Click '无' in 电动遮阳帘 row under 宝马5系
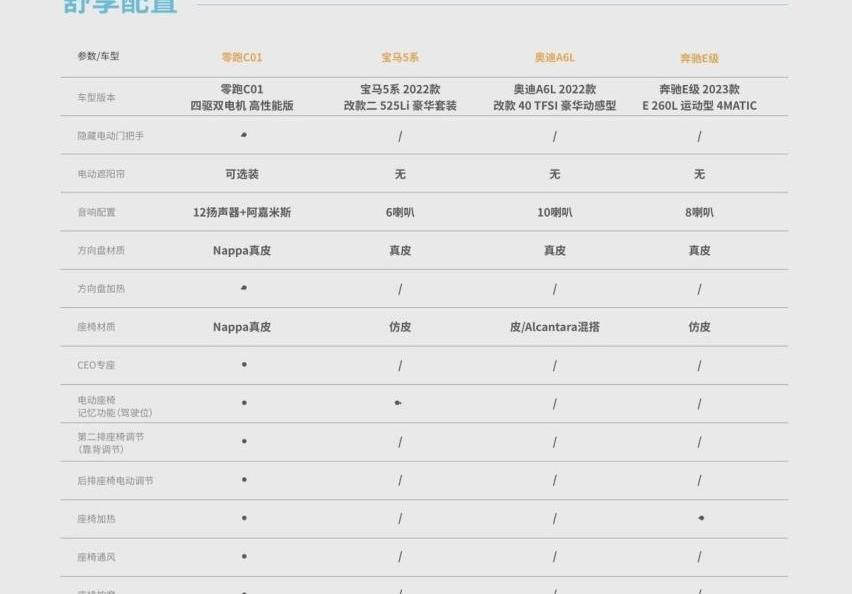The image size is (852, 594). (x=400, y=174)
